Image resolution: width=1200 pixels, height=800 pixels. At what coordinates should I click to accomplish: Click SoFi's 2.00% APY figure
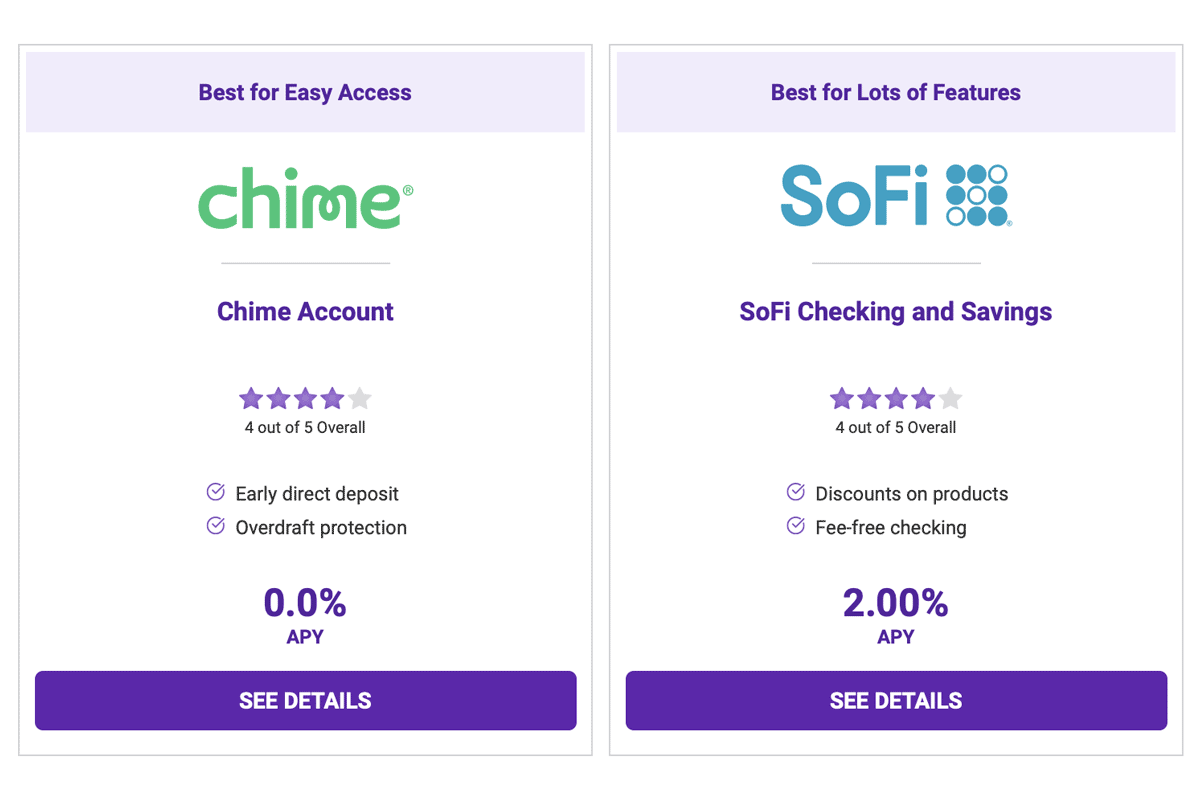(896, 603)
